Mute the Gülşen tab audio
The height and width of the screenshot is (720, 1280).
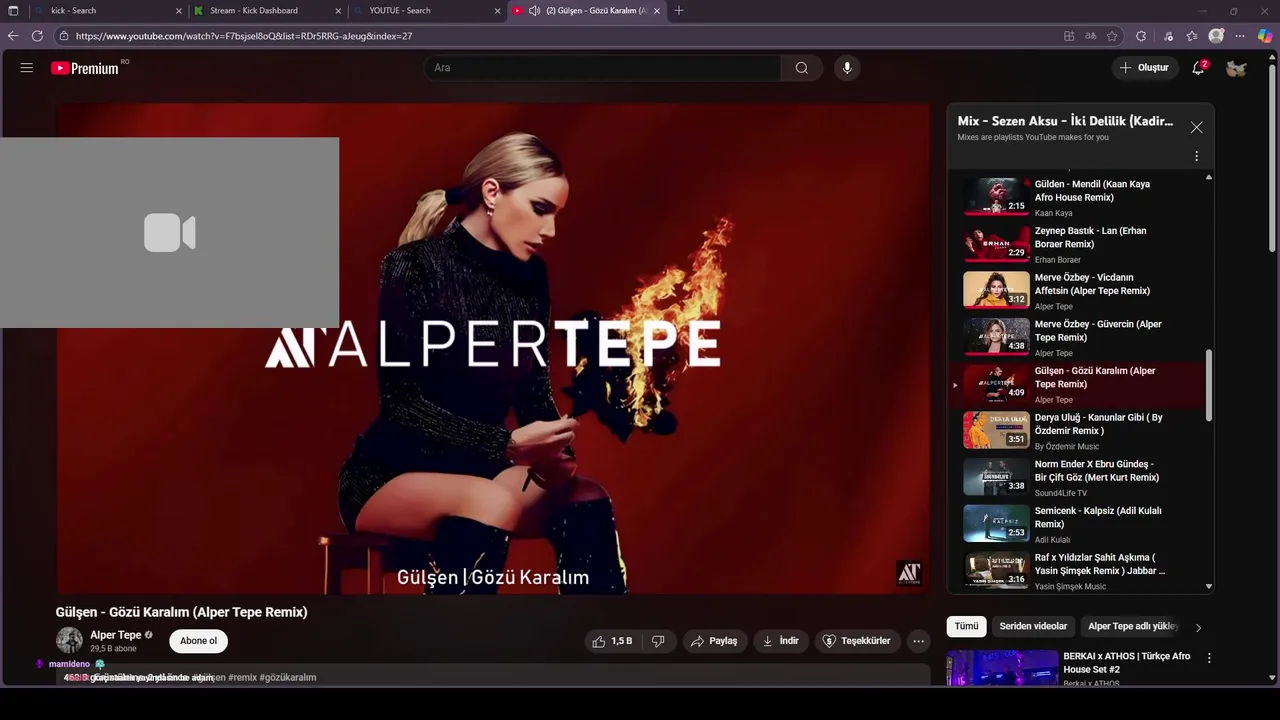[534, 11]
